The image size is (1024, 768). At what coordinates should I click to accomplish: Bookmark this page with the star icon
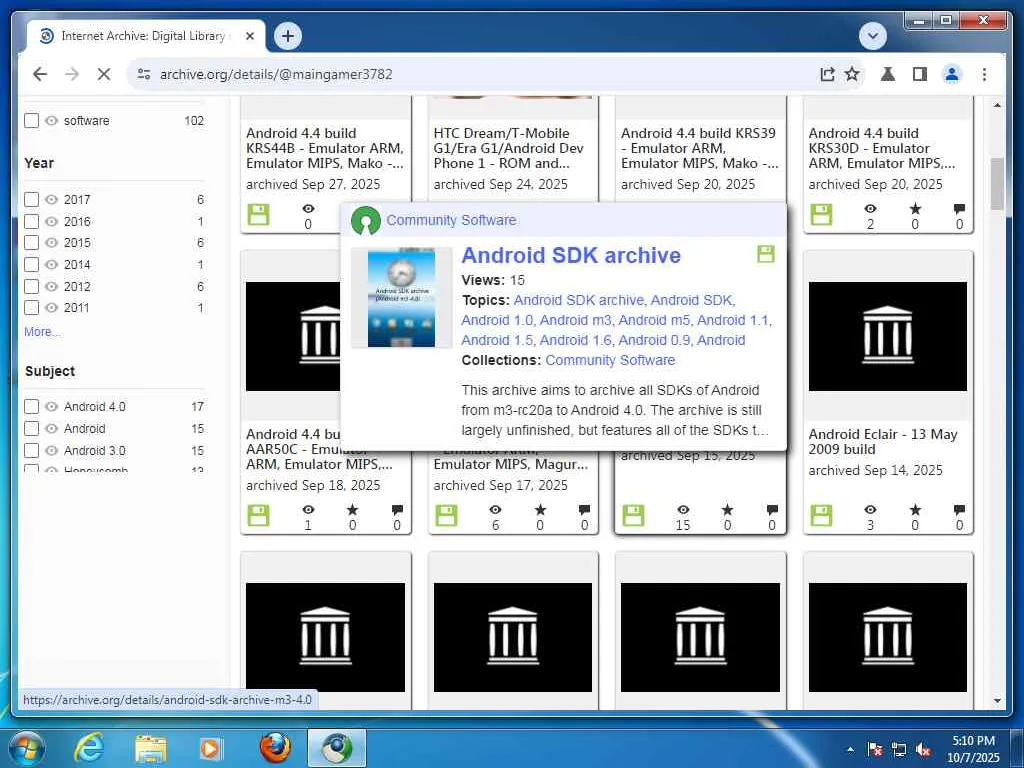pyautogui.click(x=852, y=74)
